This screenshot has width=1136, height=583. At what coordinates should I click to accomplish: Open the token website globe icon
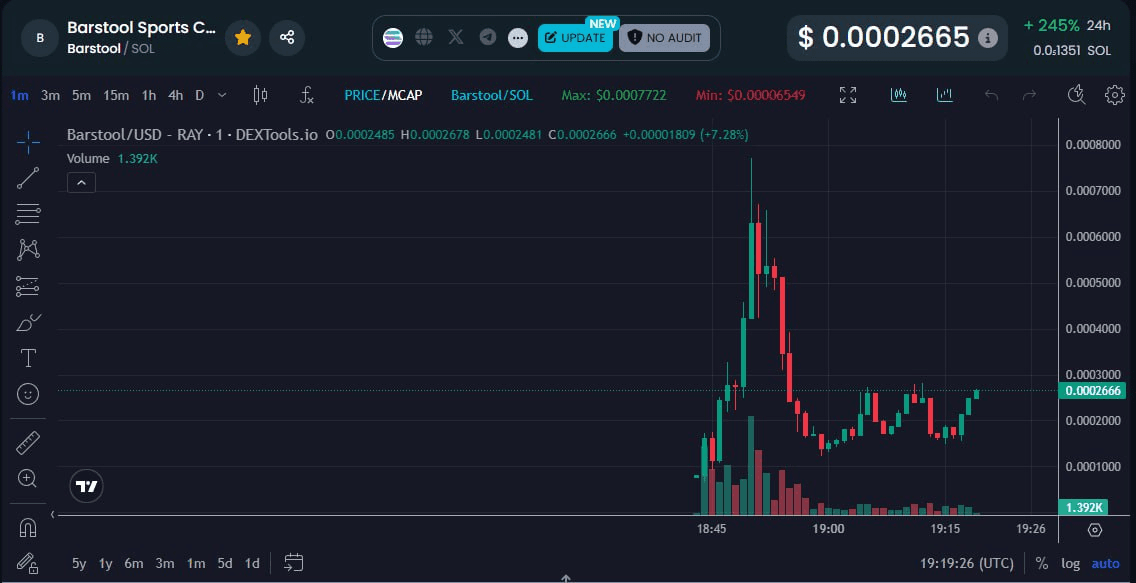pos(424,37)
